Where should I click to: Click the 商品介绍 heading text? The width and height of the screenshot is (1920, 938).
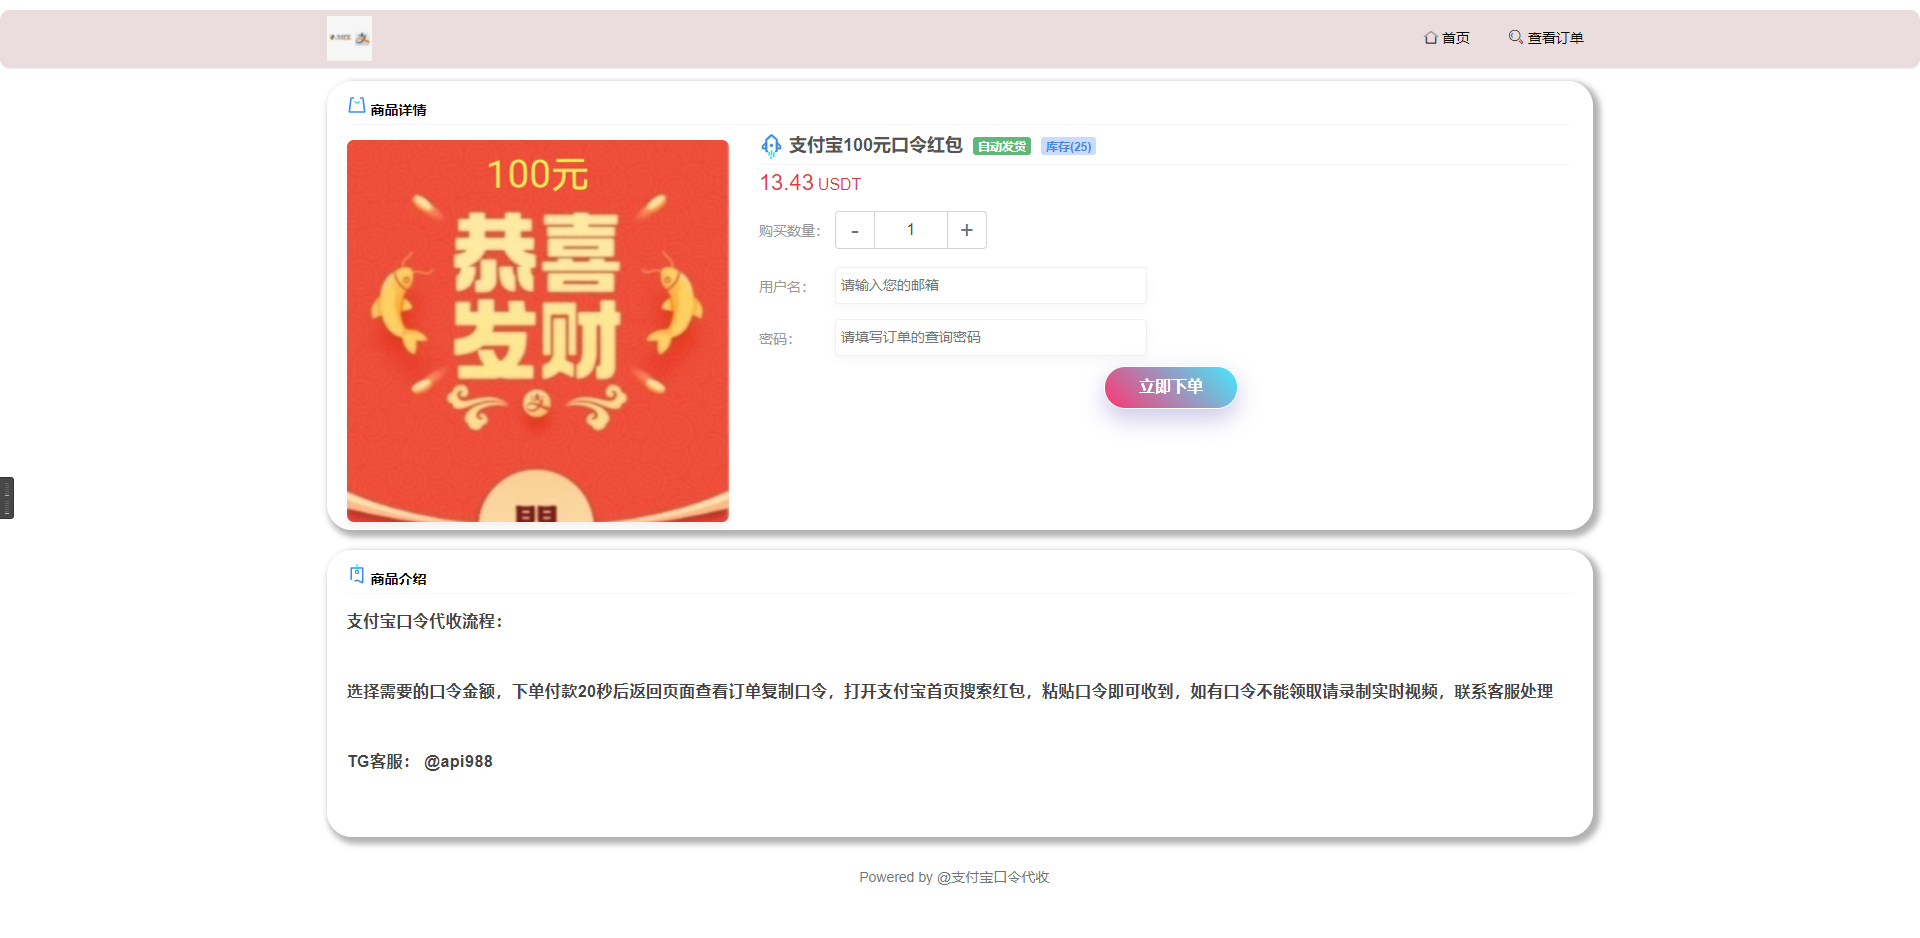398,579
